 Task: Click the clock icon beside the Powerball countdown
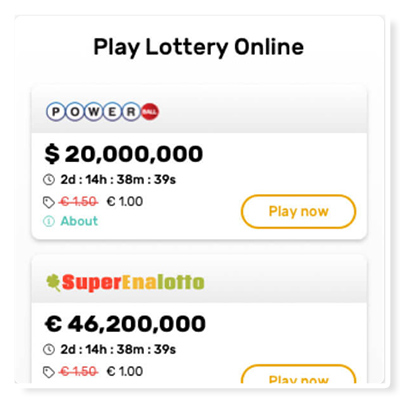(49, 180)
